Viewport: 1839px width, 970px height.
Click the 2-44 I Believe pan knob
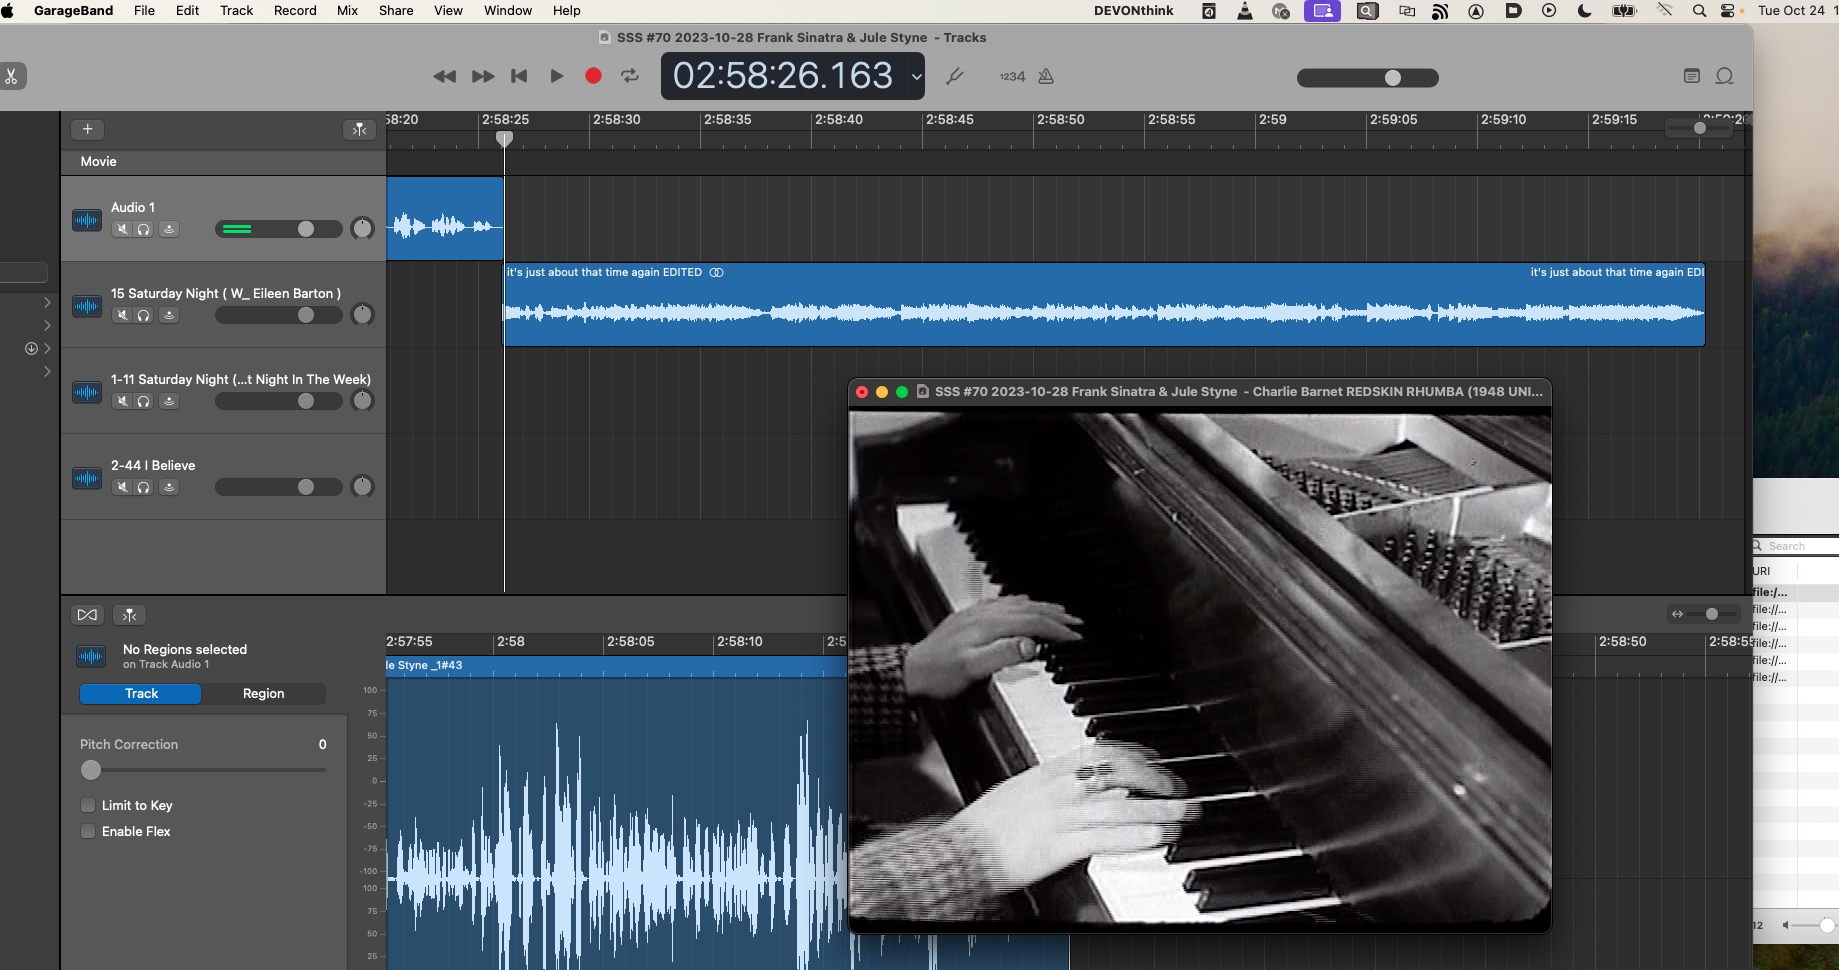[362, 487]
